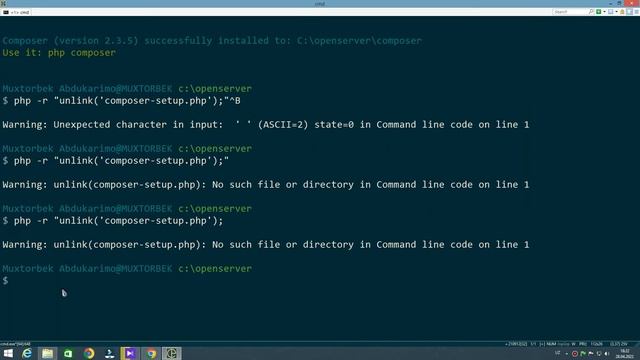Click the green tray icon
The height and width of the screenshot is (360, 640).
tap(583, 354)
